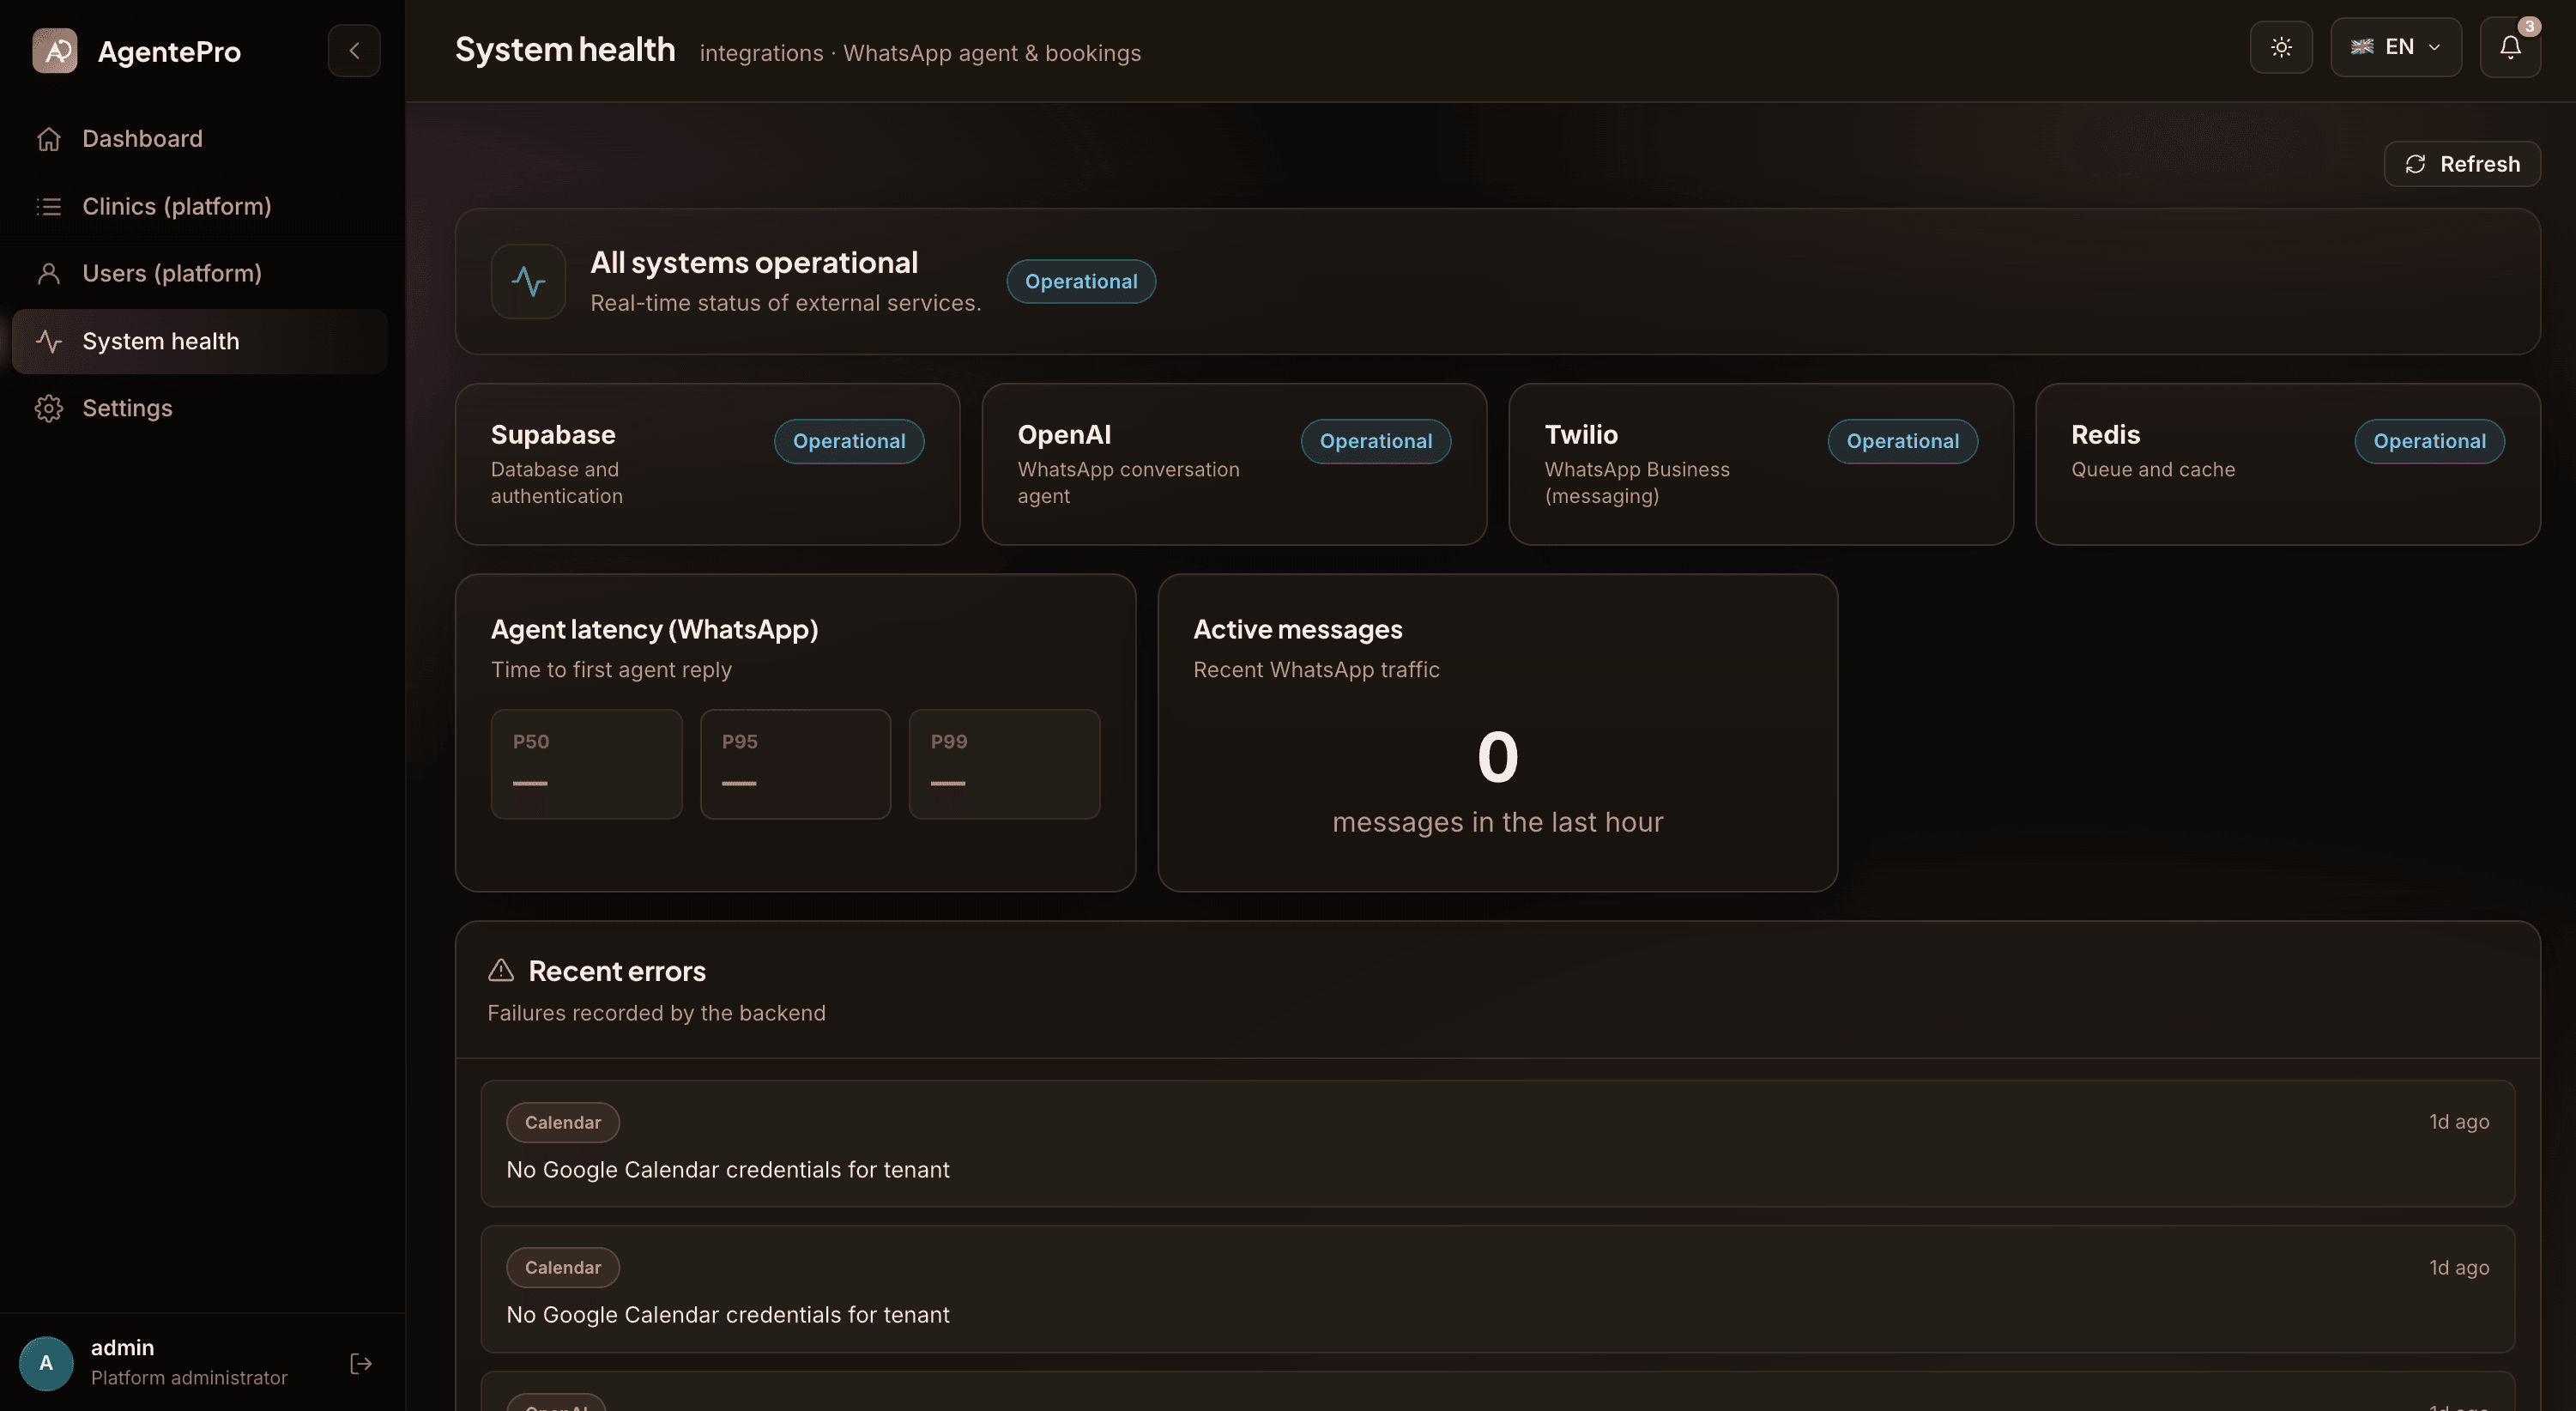
Task: Click the Redis Operational badge
Action: tap(2429, 441)
